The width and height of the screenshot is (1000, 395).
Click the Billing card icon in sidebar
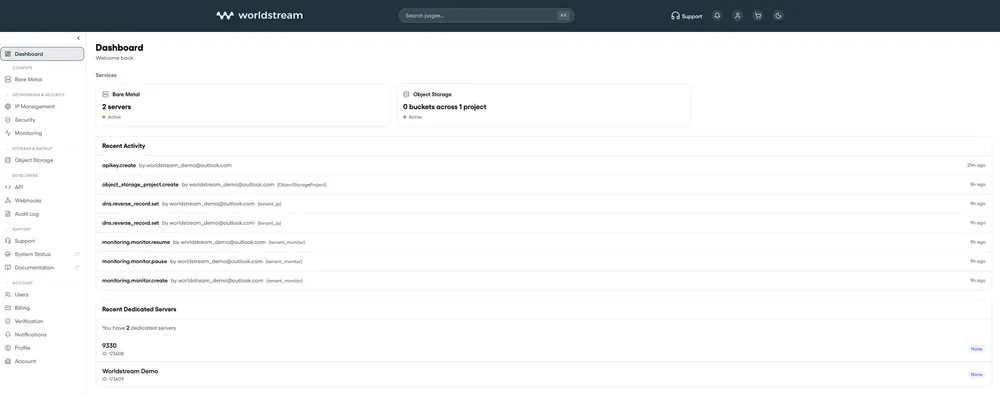[x=8, y=308]
